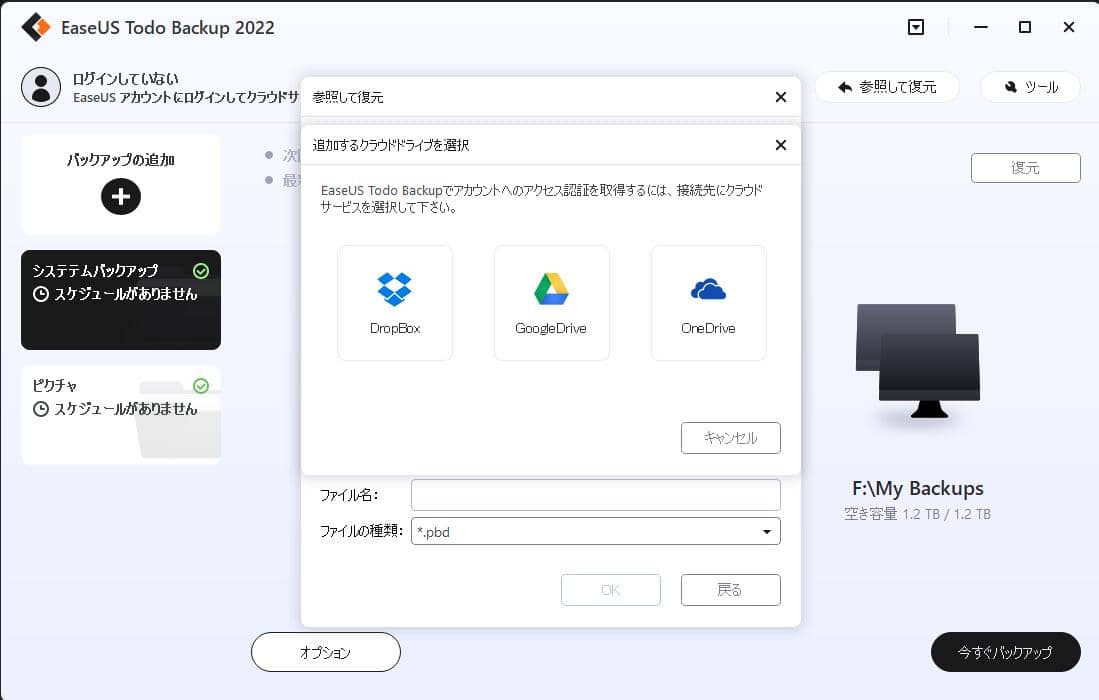Open オプション settings button

[x=326, y=652]
